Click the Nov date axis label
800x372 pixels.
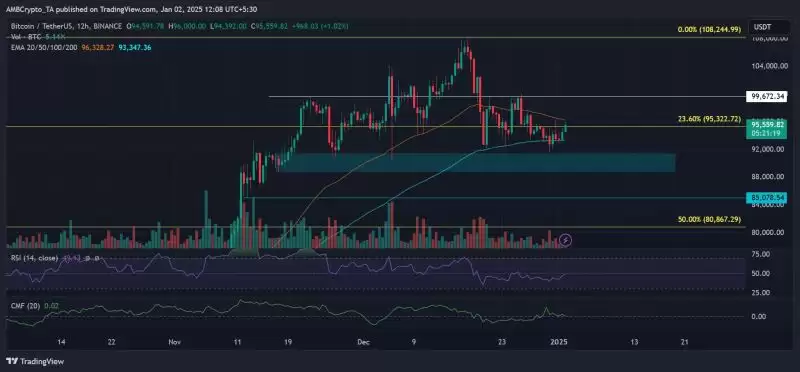175,342
